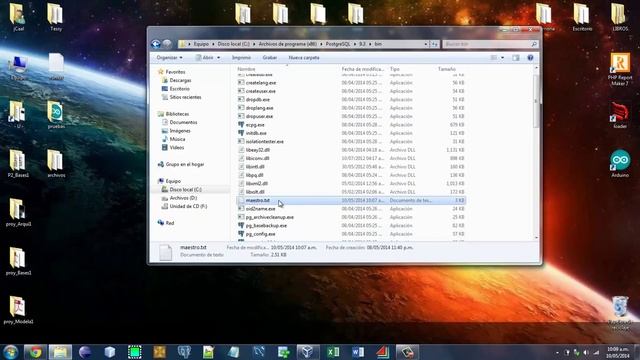This screenshot has width=640, height=360.
Task: Open Excel from the taskbar
Action: point(333,352)
